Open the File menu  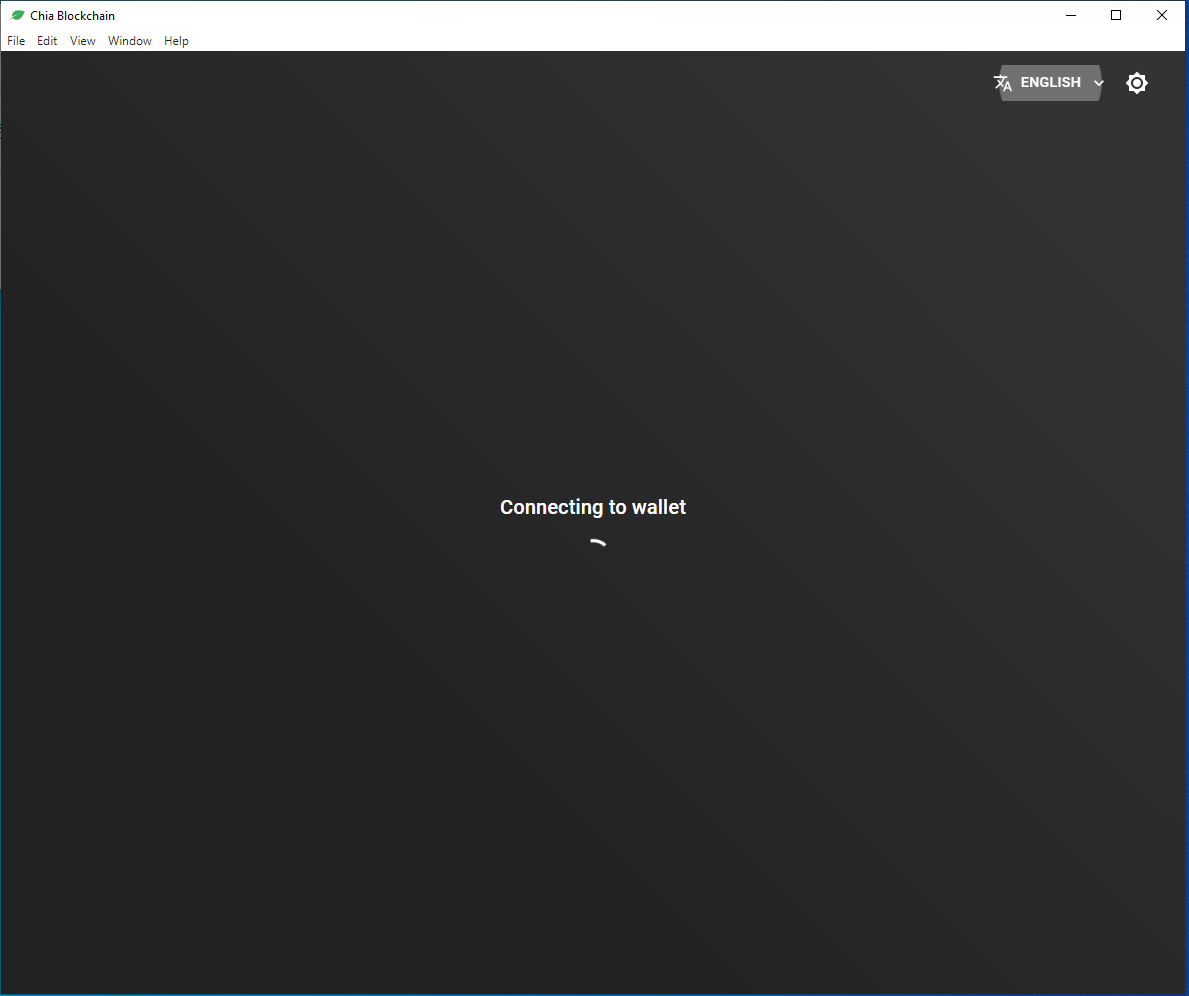(16, 41)
